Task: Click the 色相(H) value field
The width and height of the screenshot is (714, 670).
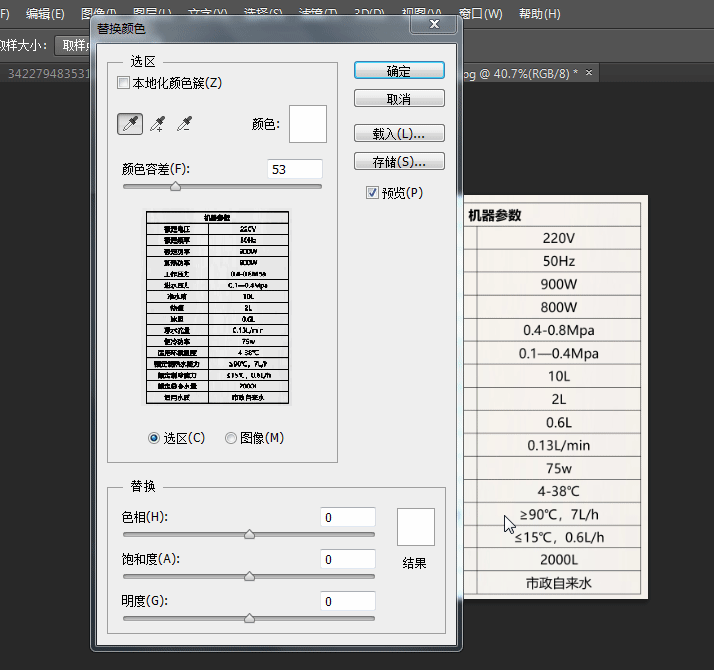Action: click(x=348, y=517)
